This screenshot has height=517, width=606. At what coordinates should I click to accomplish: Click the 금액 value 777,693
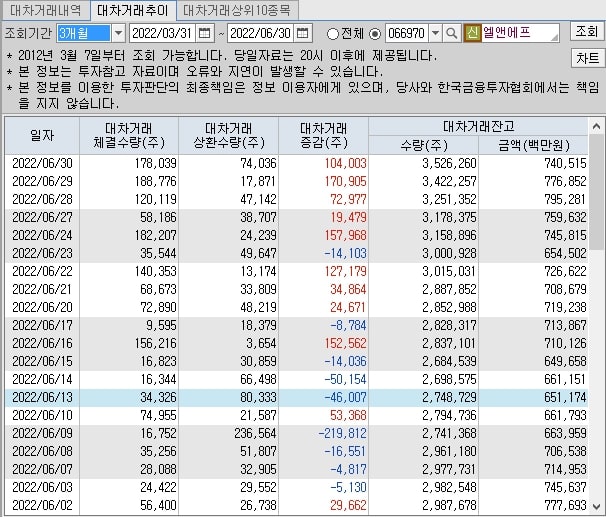(565, 505)
